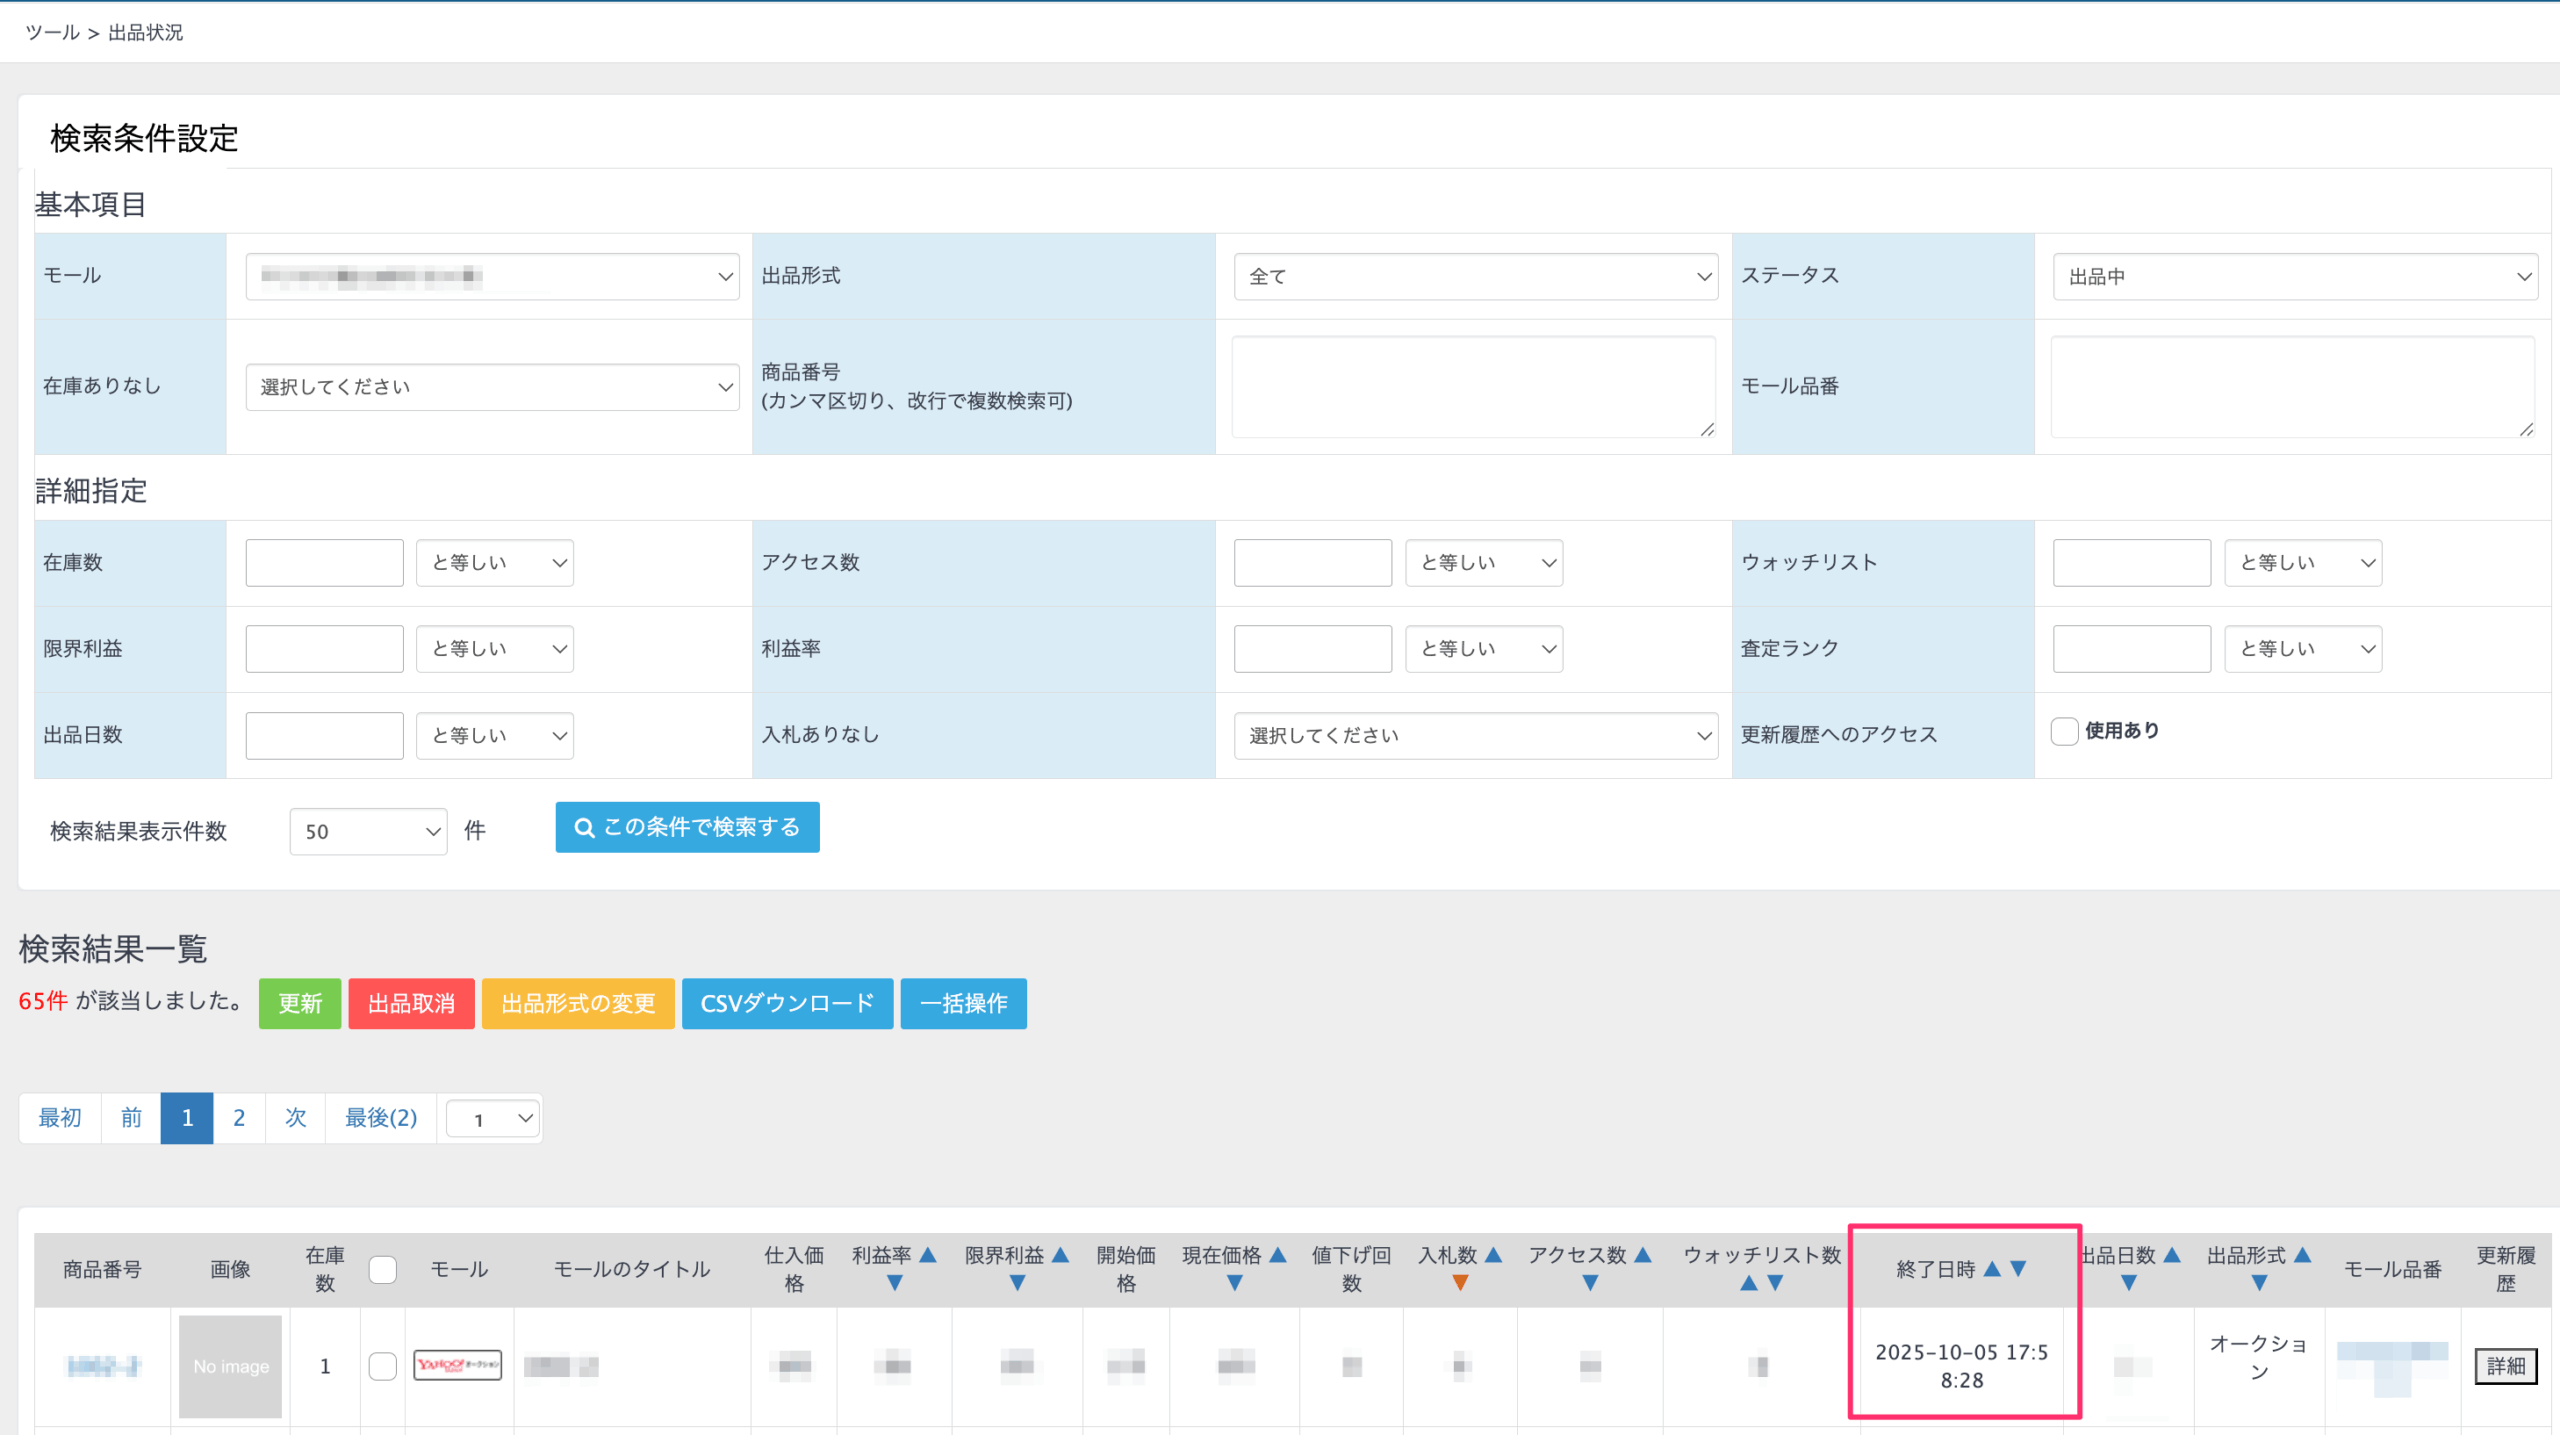Sort 出品日数 descending with down arrow
Image resolution: width=2560 pixels, height=1435 pixels.
point(2128,1283)
